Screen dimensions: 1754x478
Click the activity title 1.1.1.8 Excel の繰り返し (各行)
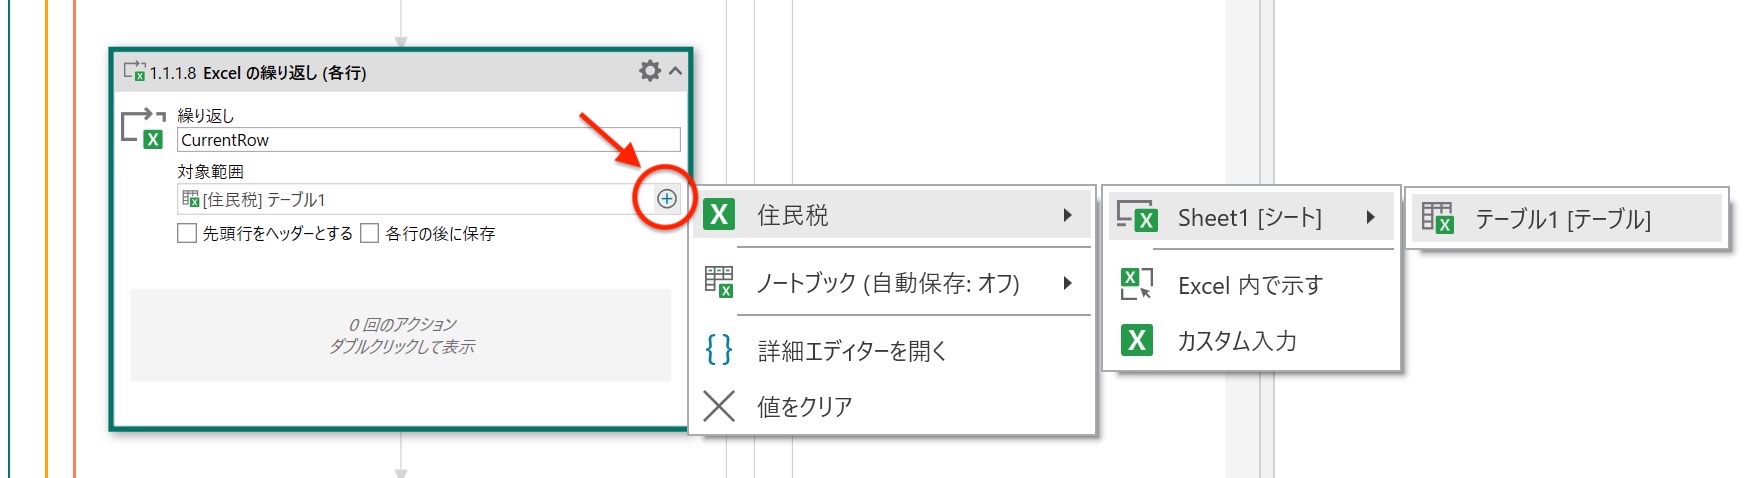[x=258, y=73]
